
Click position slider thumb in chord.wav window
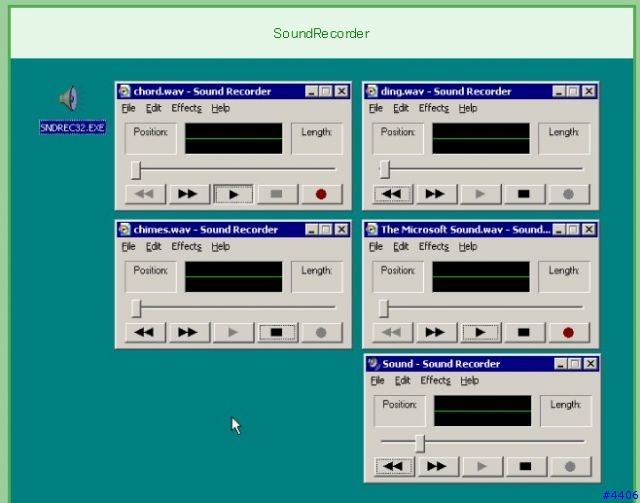[x=136, y=170]
